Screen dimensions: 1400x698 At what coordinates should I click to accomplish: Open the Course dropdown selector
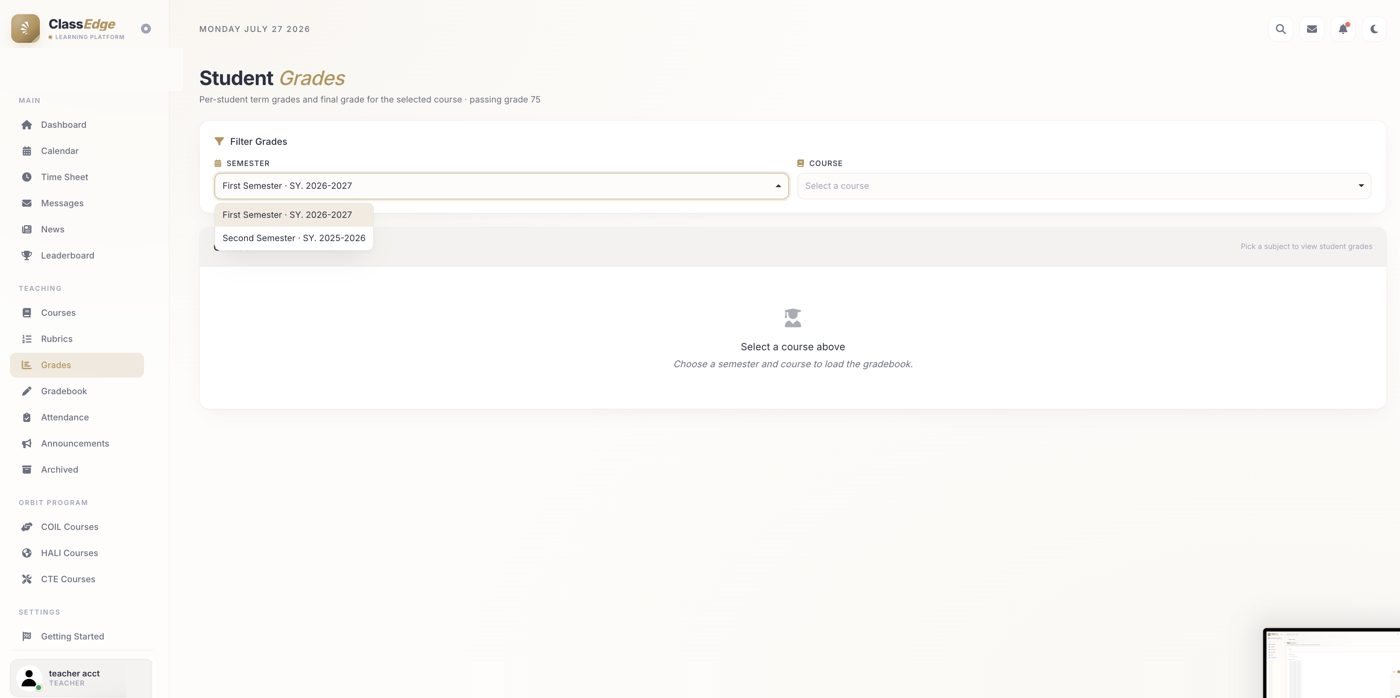click(x=1084, y=186)
